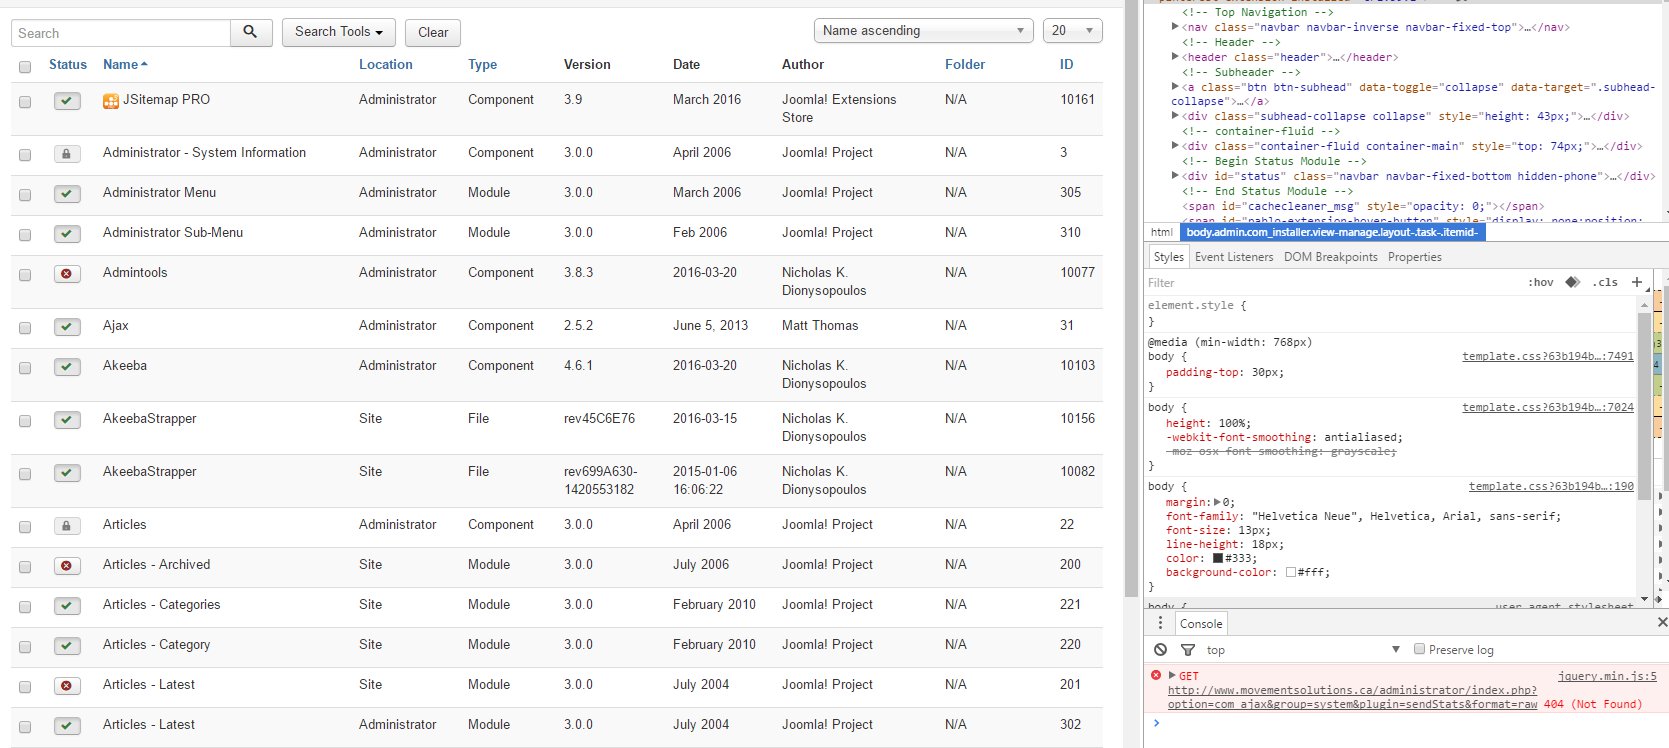Expand the nav navbar element node
This screenshot has width=1669, height=748.
tap(1175, 27)
